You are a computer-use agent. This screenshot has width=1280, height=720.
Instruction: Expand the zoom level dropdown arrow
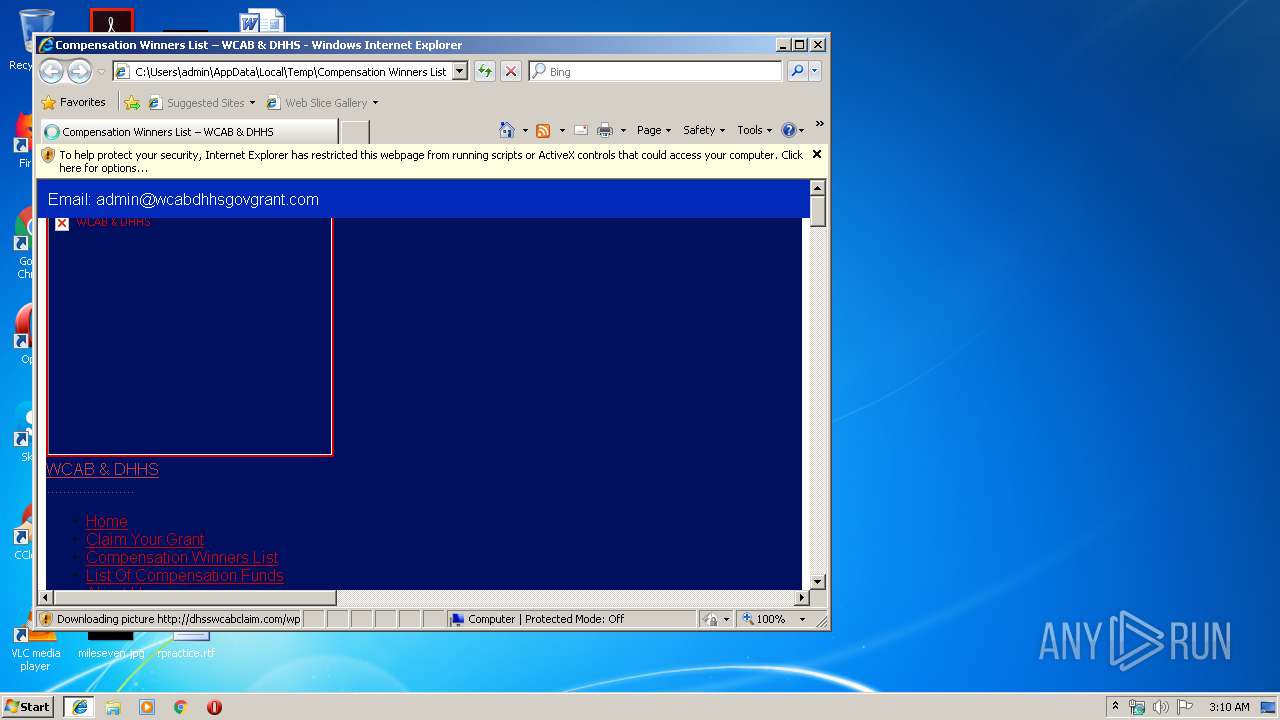point(802,619)
